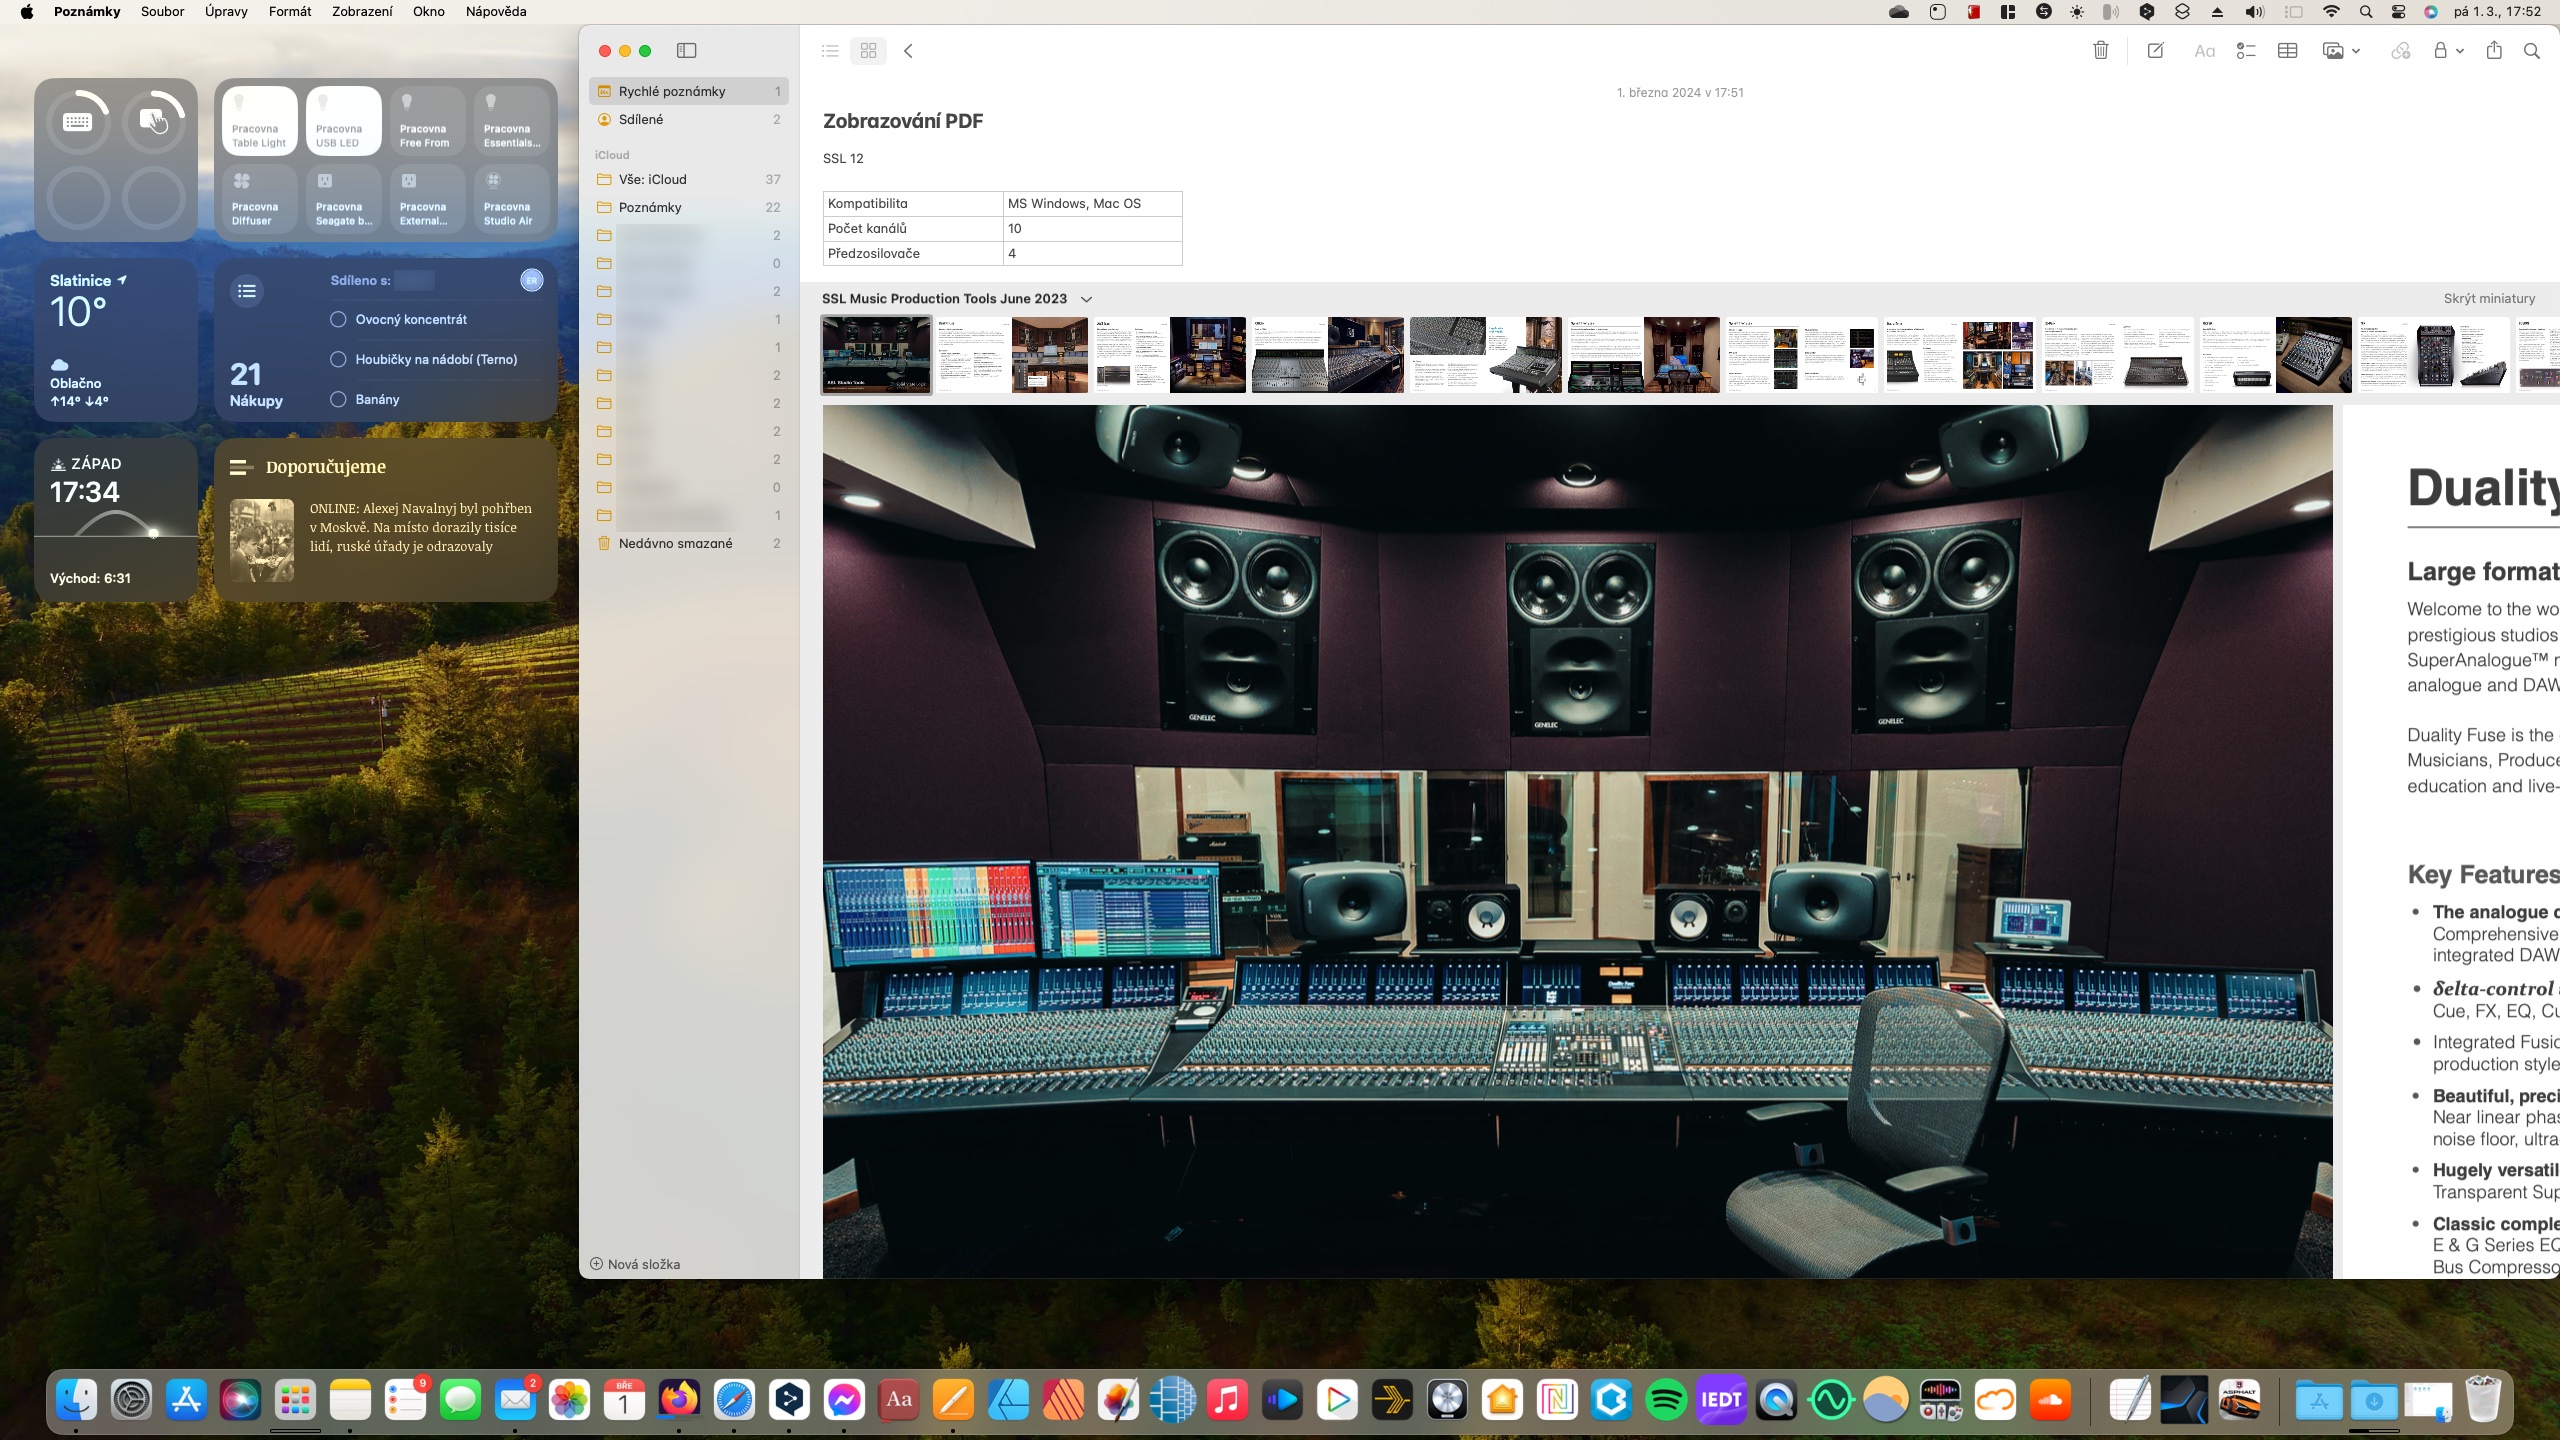Click the trash delete note icon

2100,51
